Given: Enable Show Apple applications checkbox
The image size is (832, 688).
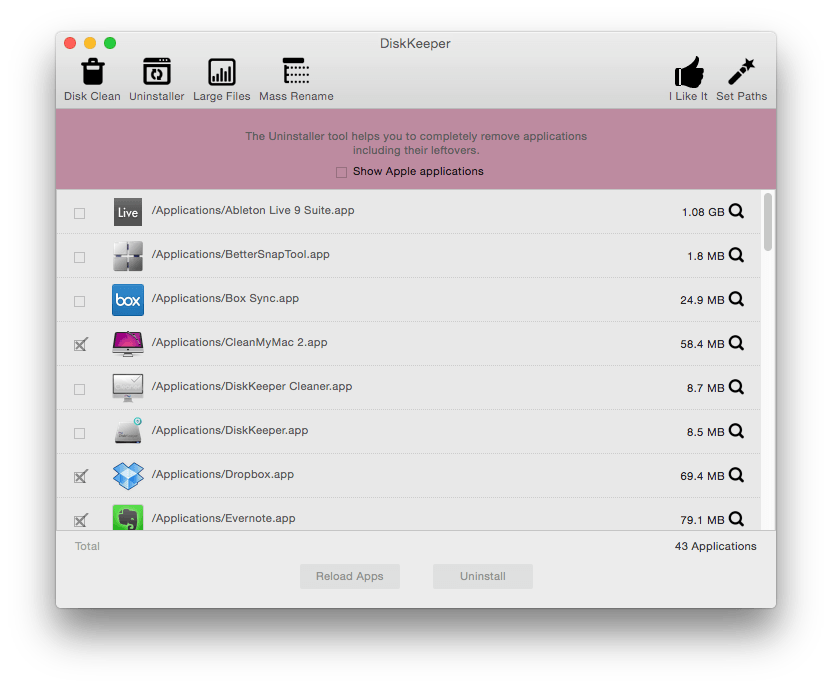Looking at the screenshot, I should pyautogui.click(x=342, y=172).
